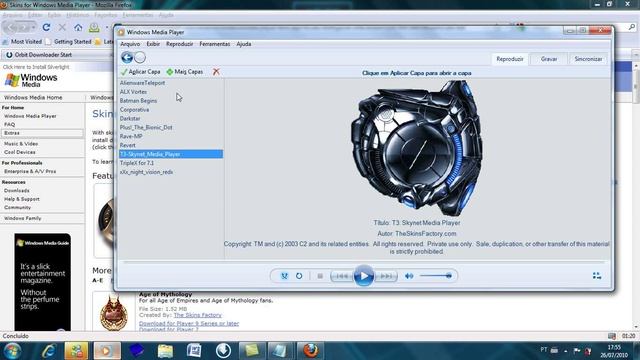640x360 pixels.
Task: Switch to the Gravar tab
Action: (x=549, y=59)
